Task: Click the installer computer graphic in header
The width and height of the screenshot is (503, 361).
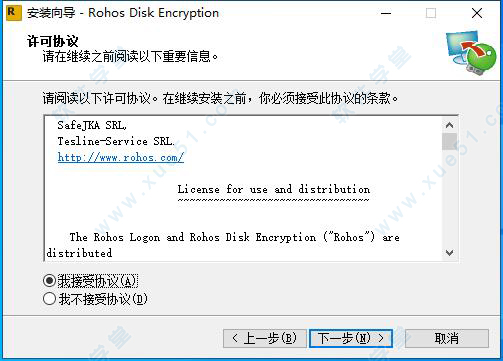Action: click(x=471, y=53)
